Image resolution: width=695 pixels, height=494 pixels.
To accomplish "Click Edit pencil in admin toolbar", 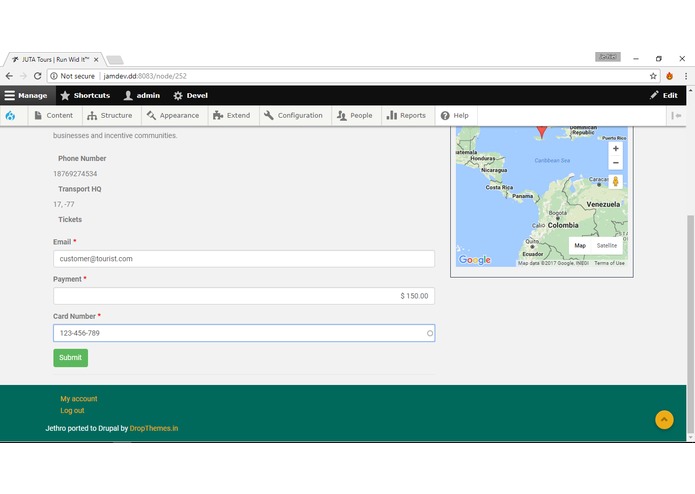I will (x=664, y=95).
